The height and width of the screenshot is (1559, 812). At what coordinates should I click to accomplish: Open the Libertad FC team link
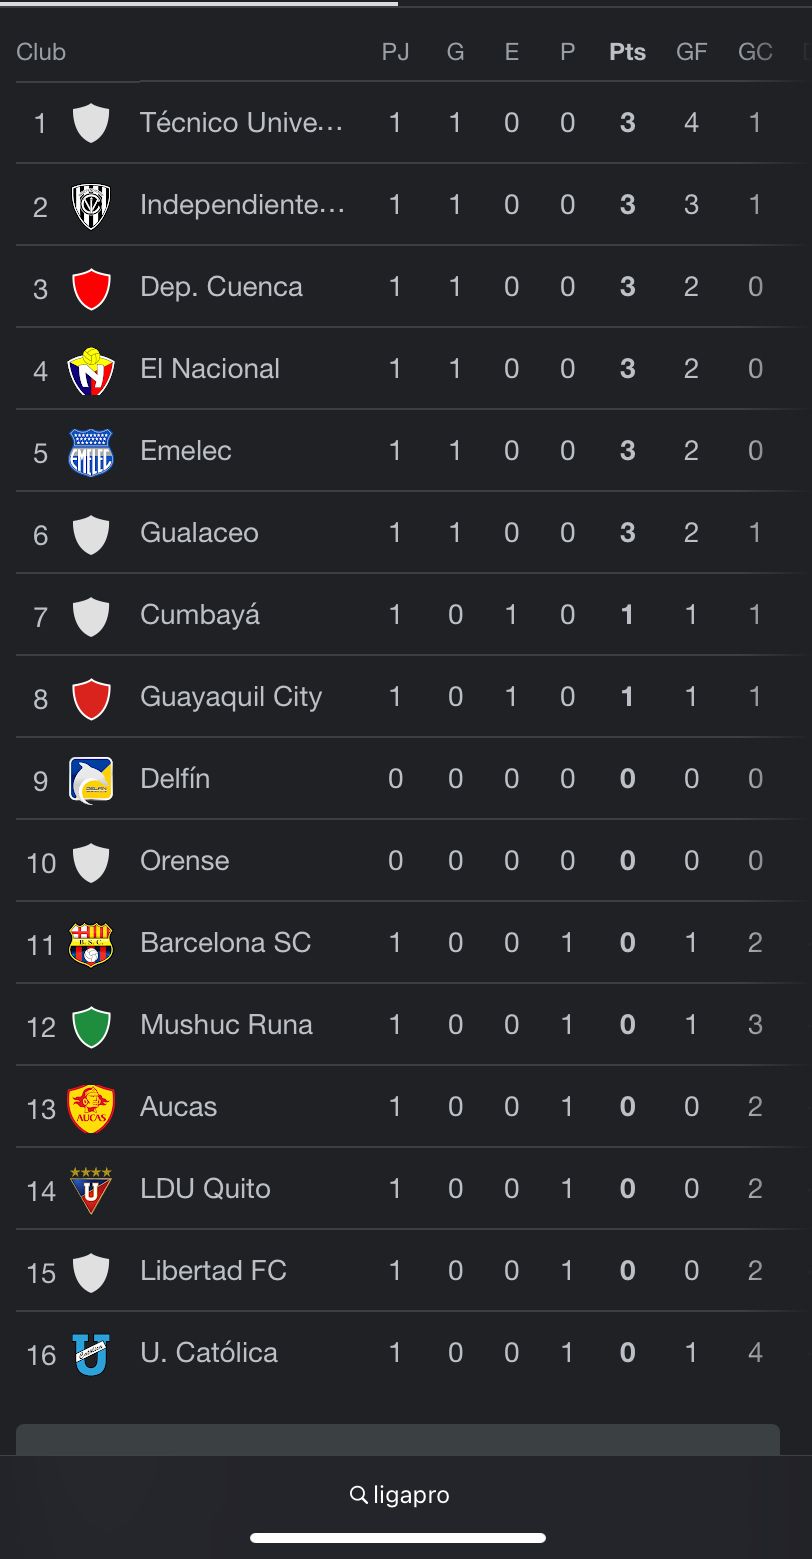pyautogui.click(x=213, y=1271)
